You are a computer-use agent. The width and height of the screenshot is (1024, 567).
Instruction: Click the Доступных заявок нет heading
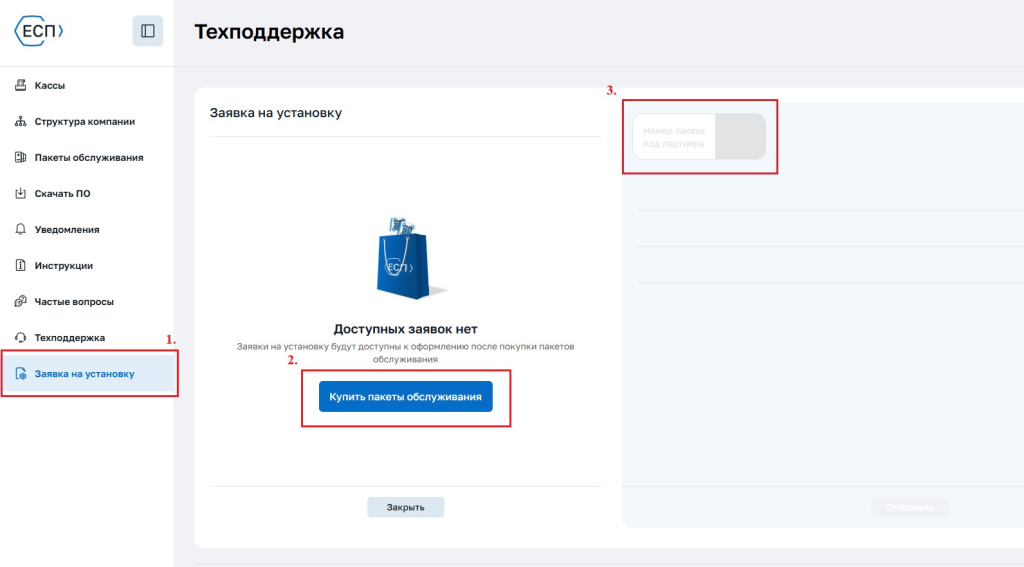[406, 329]
